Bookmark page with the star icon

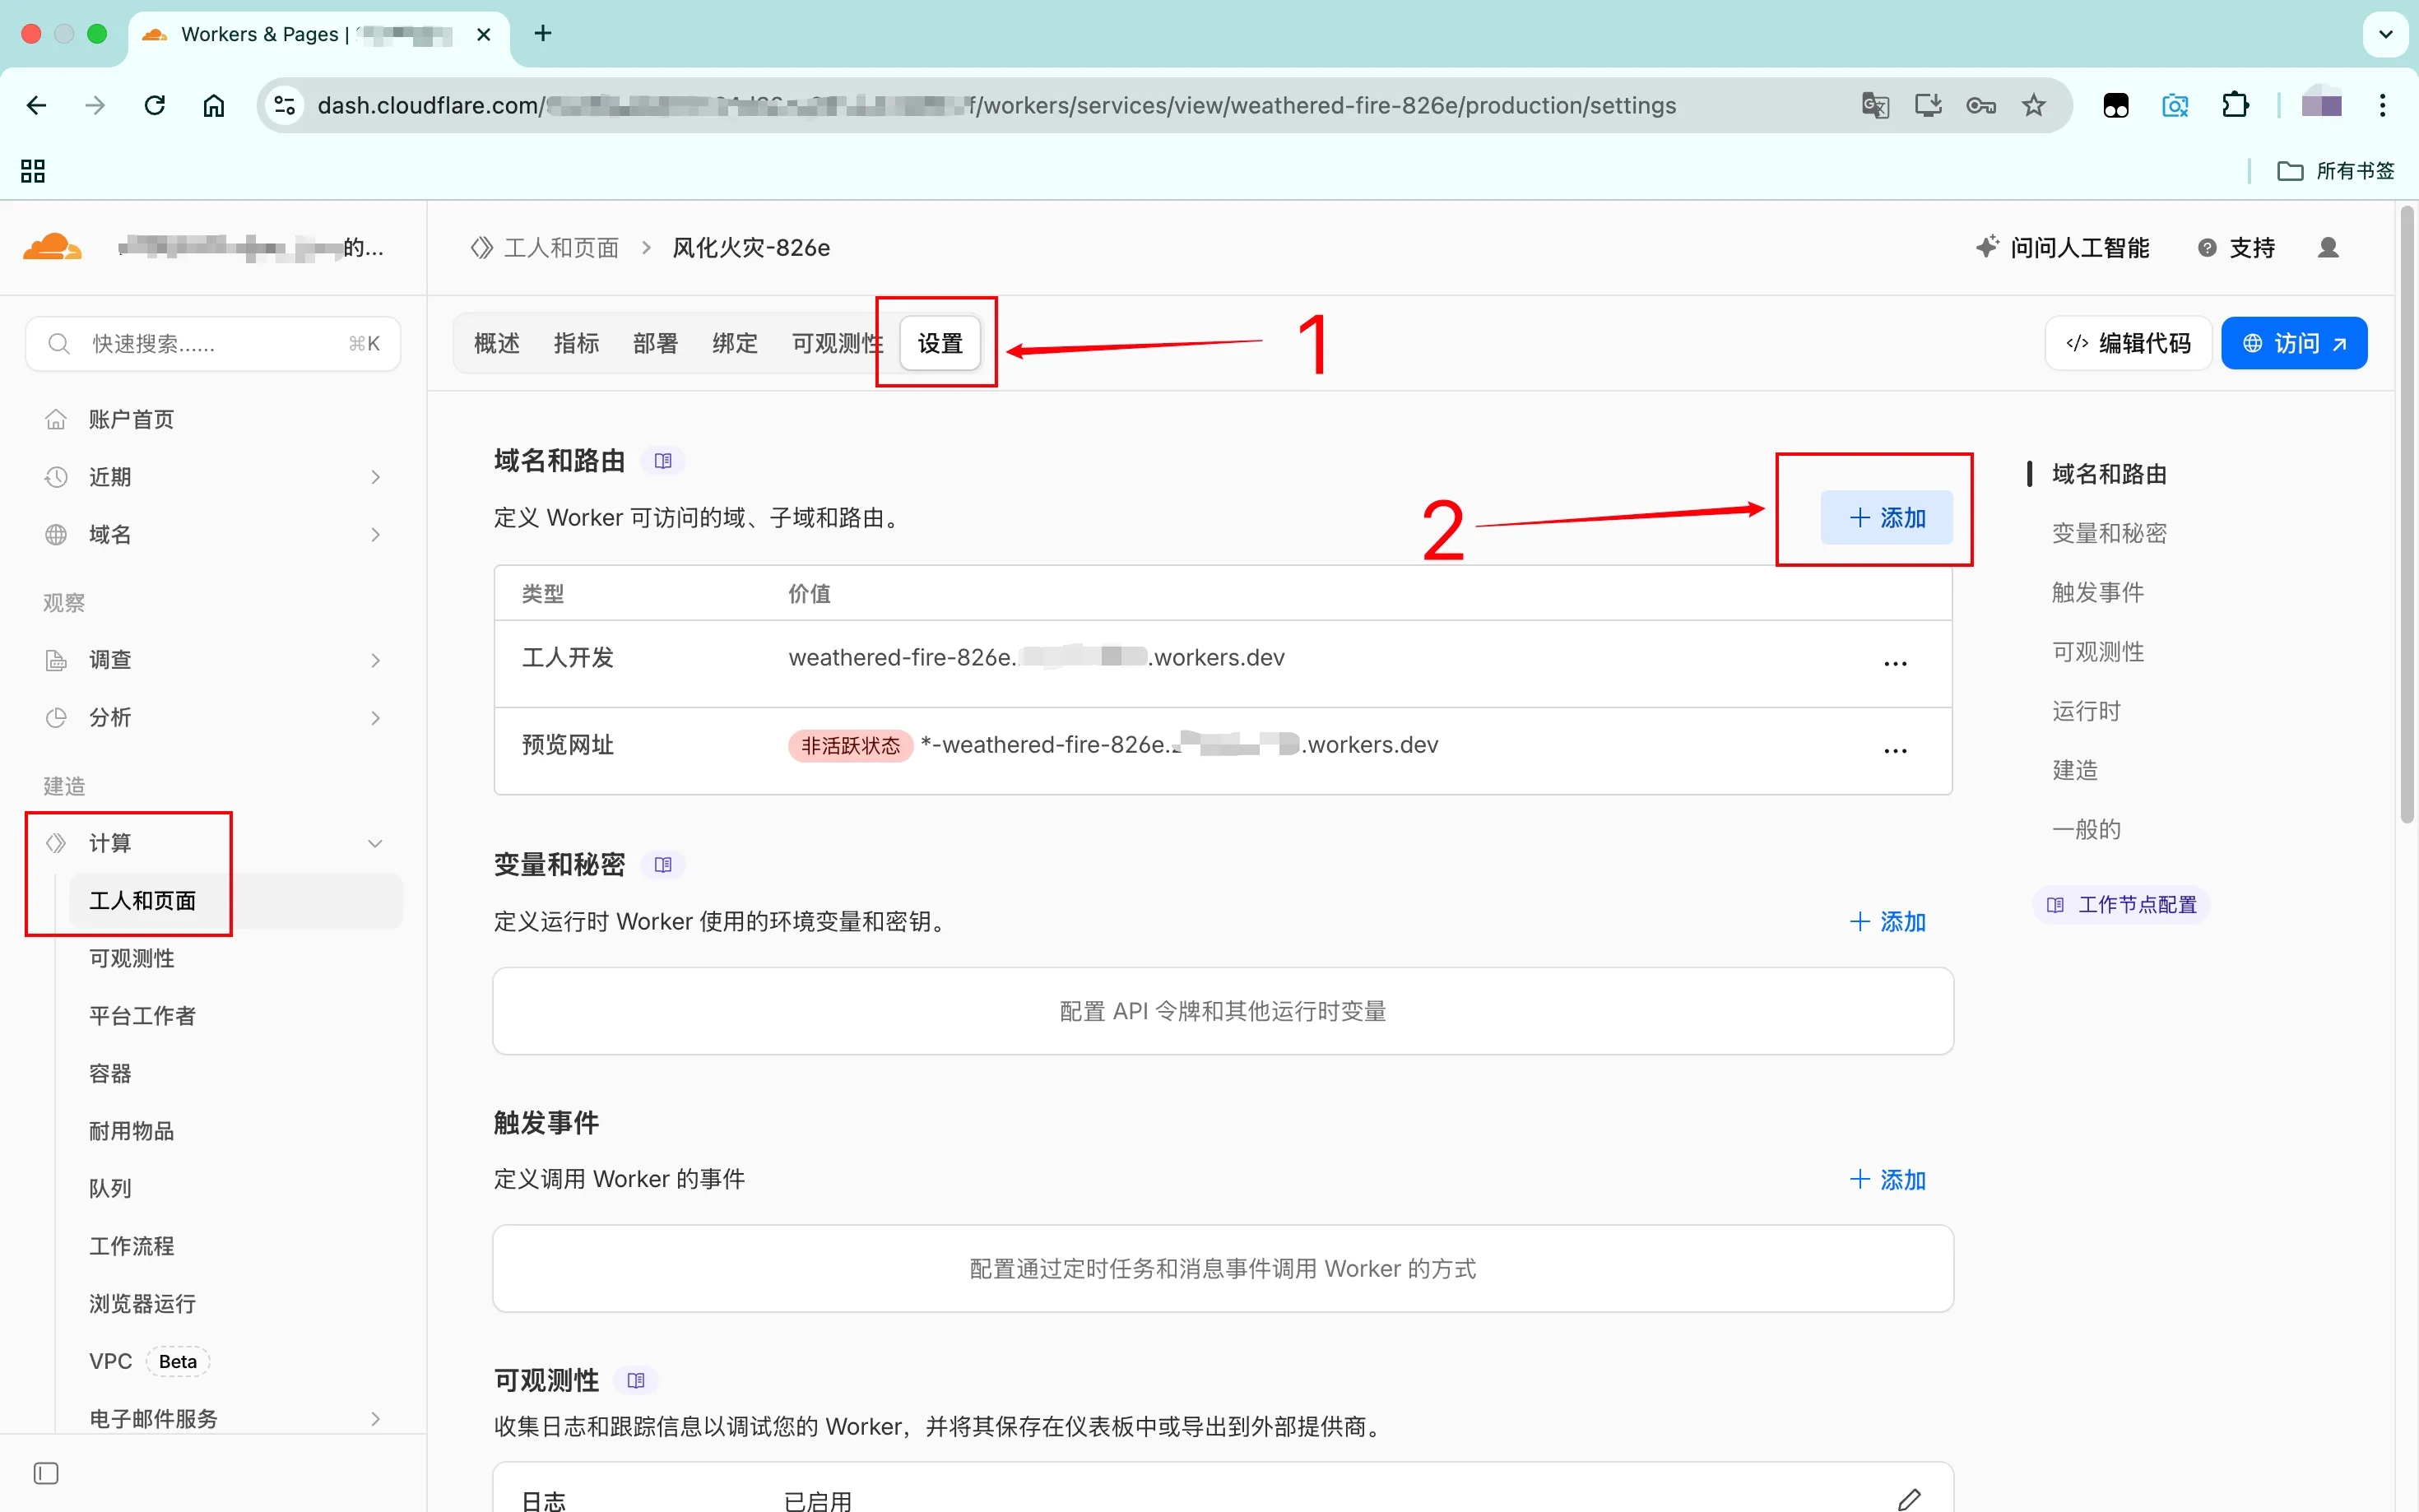pyautogui.click(x=2034, y=105)
